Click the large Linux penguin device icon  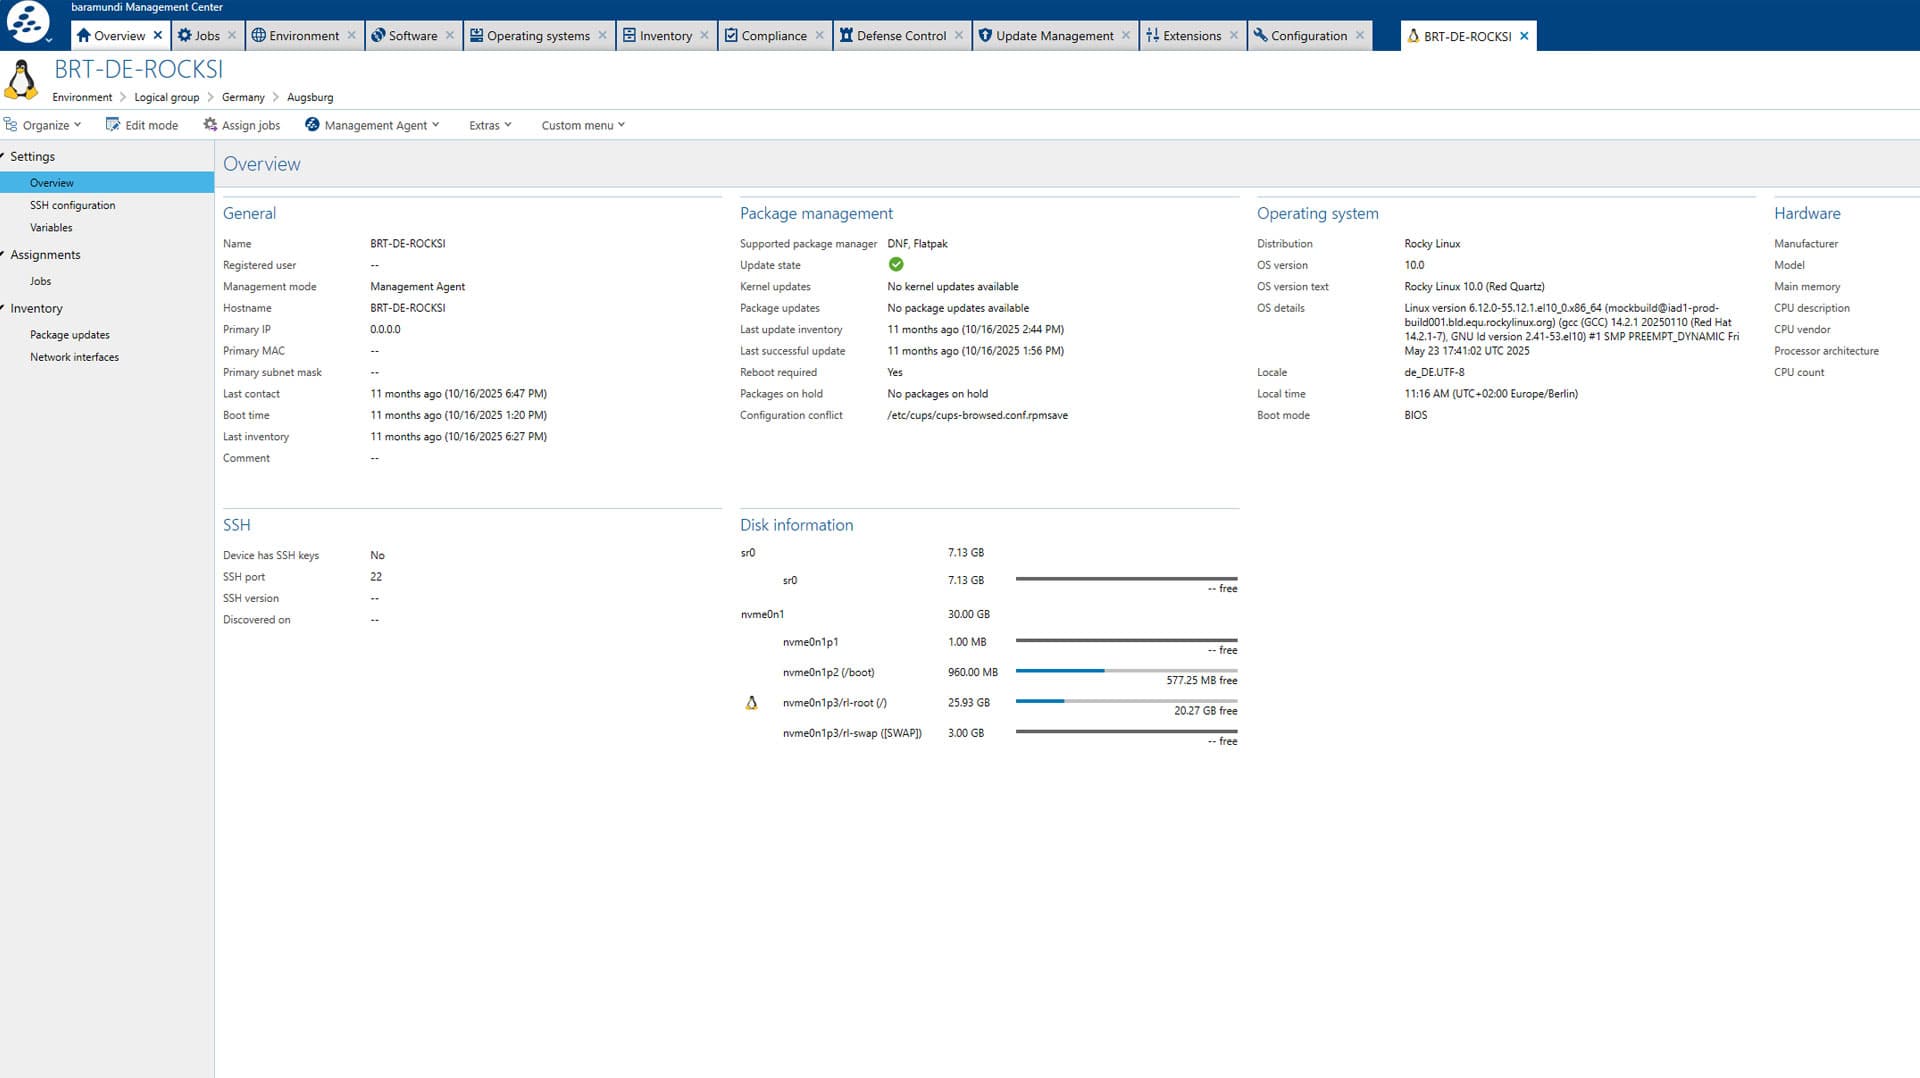coord(21,80)
